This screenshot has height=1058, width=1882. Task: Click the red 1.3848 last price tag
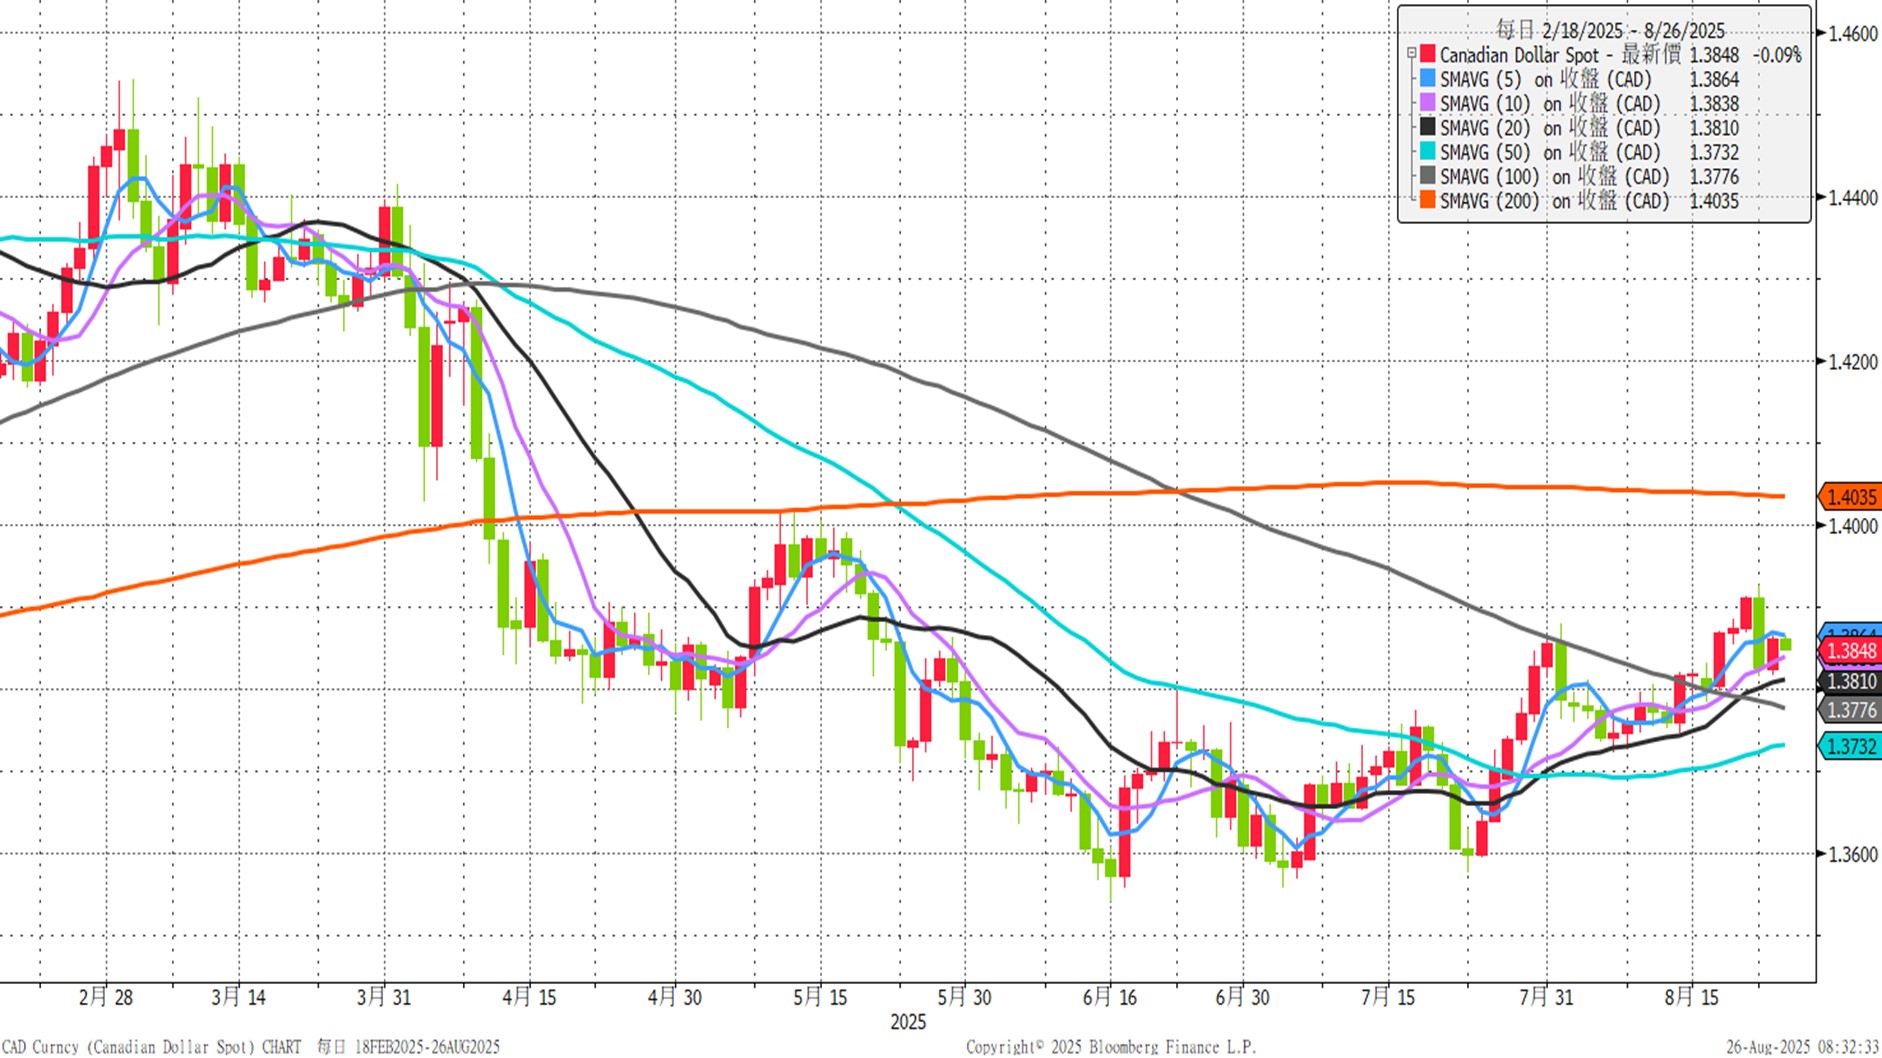coord(1848,651)
